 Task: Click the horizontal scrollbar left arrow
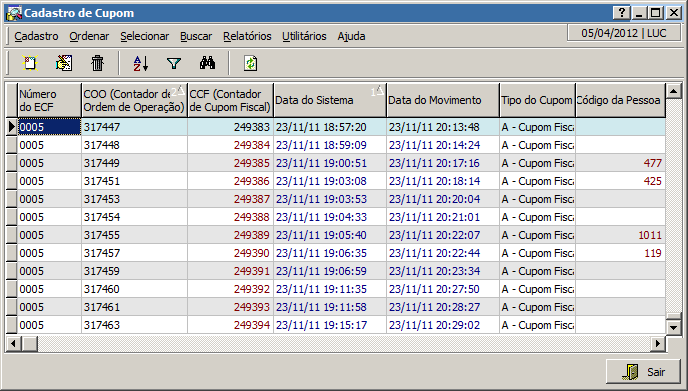click(x=13, y=343)
